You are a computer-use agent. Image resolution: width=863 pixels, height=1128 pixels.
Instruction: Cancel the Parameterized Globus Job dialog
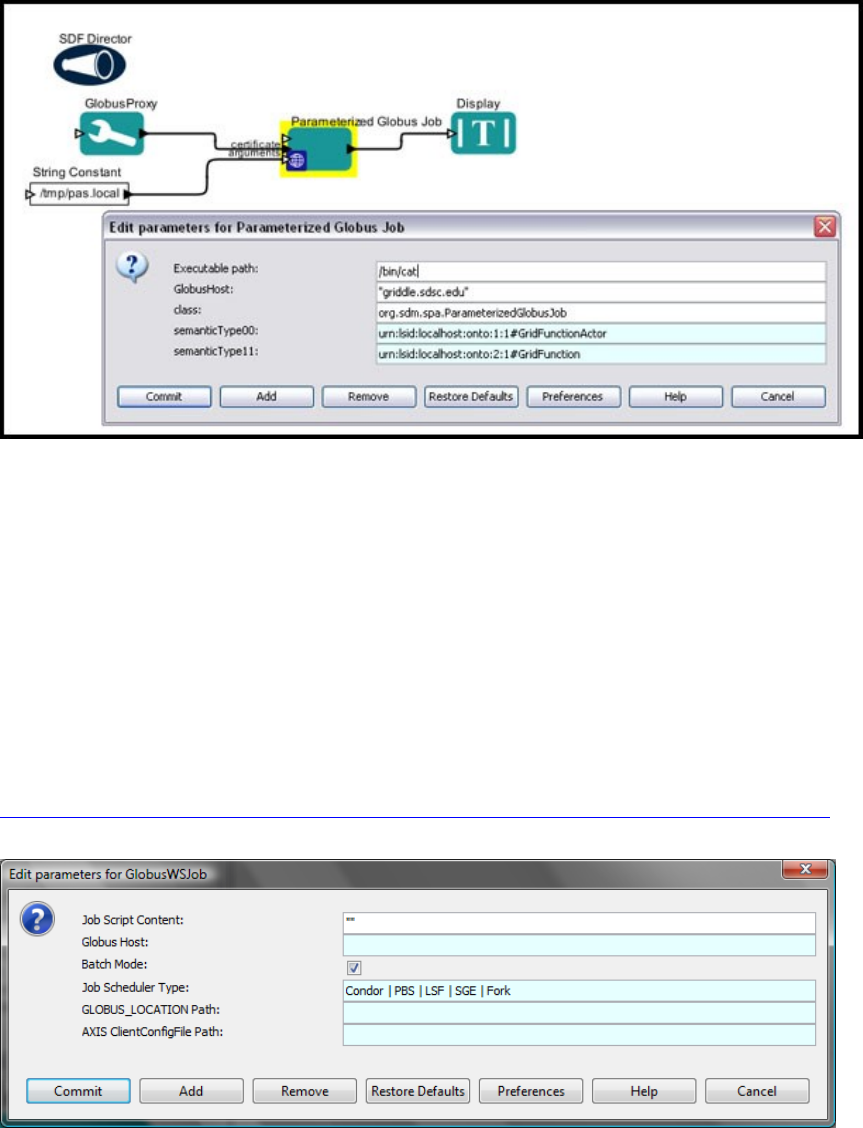(x=778, y=397)
